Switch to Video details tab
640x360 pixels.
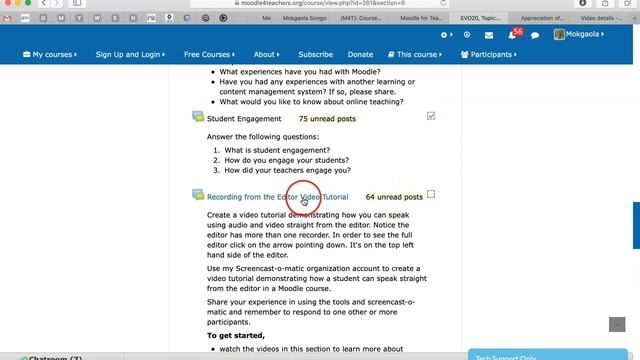pos(601,18)
